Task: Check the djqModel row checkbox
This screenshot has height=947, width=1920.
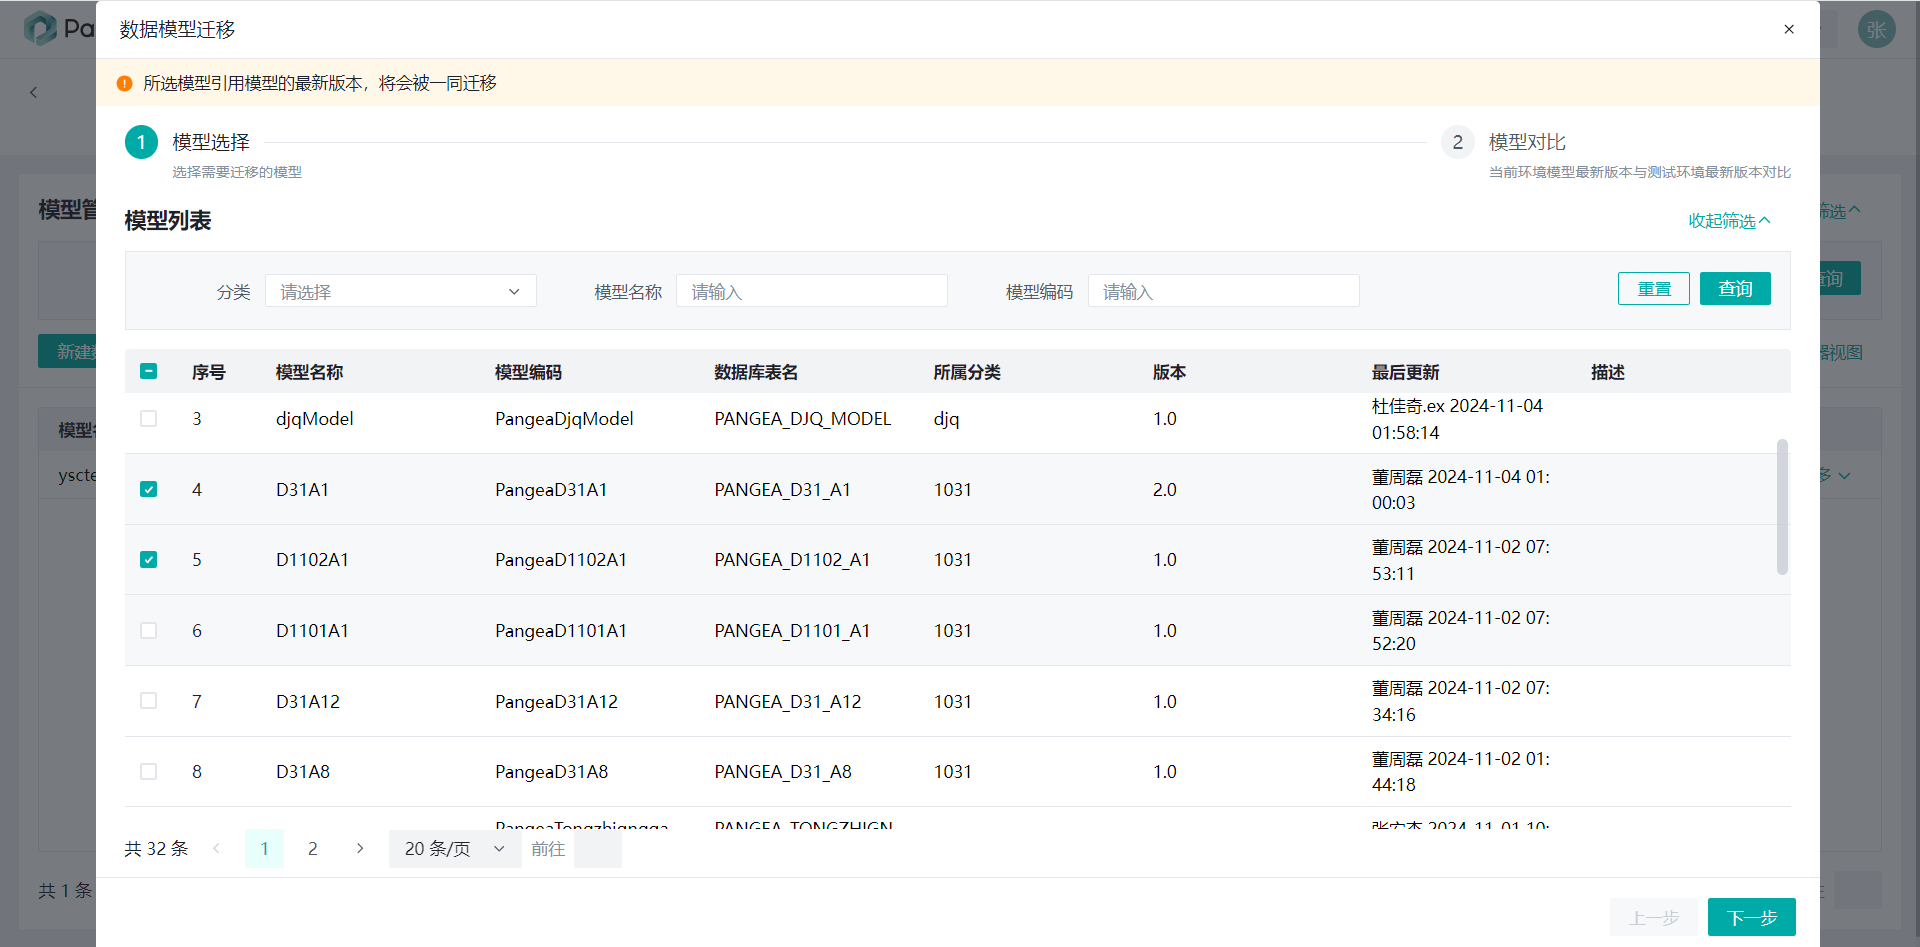Action: point(148,418)
